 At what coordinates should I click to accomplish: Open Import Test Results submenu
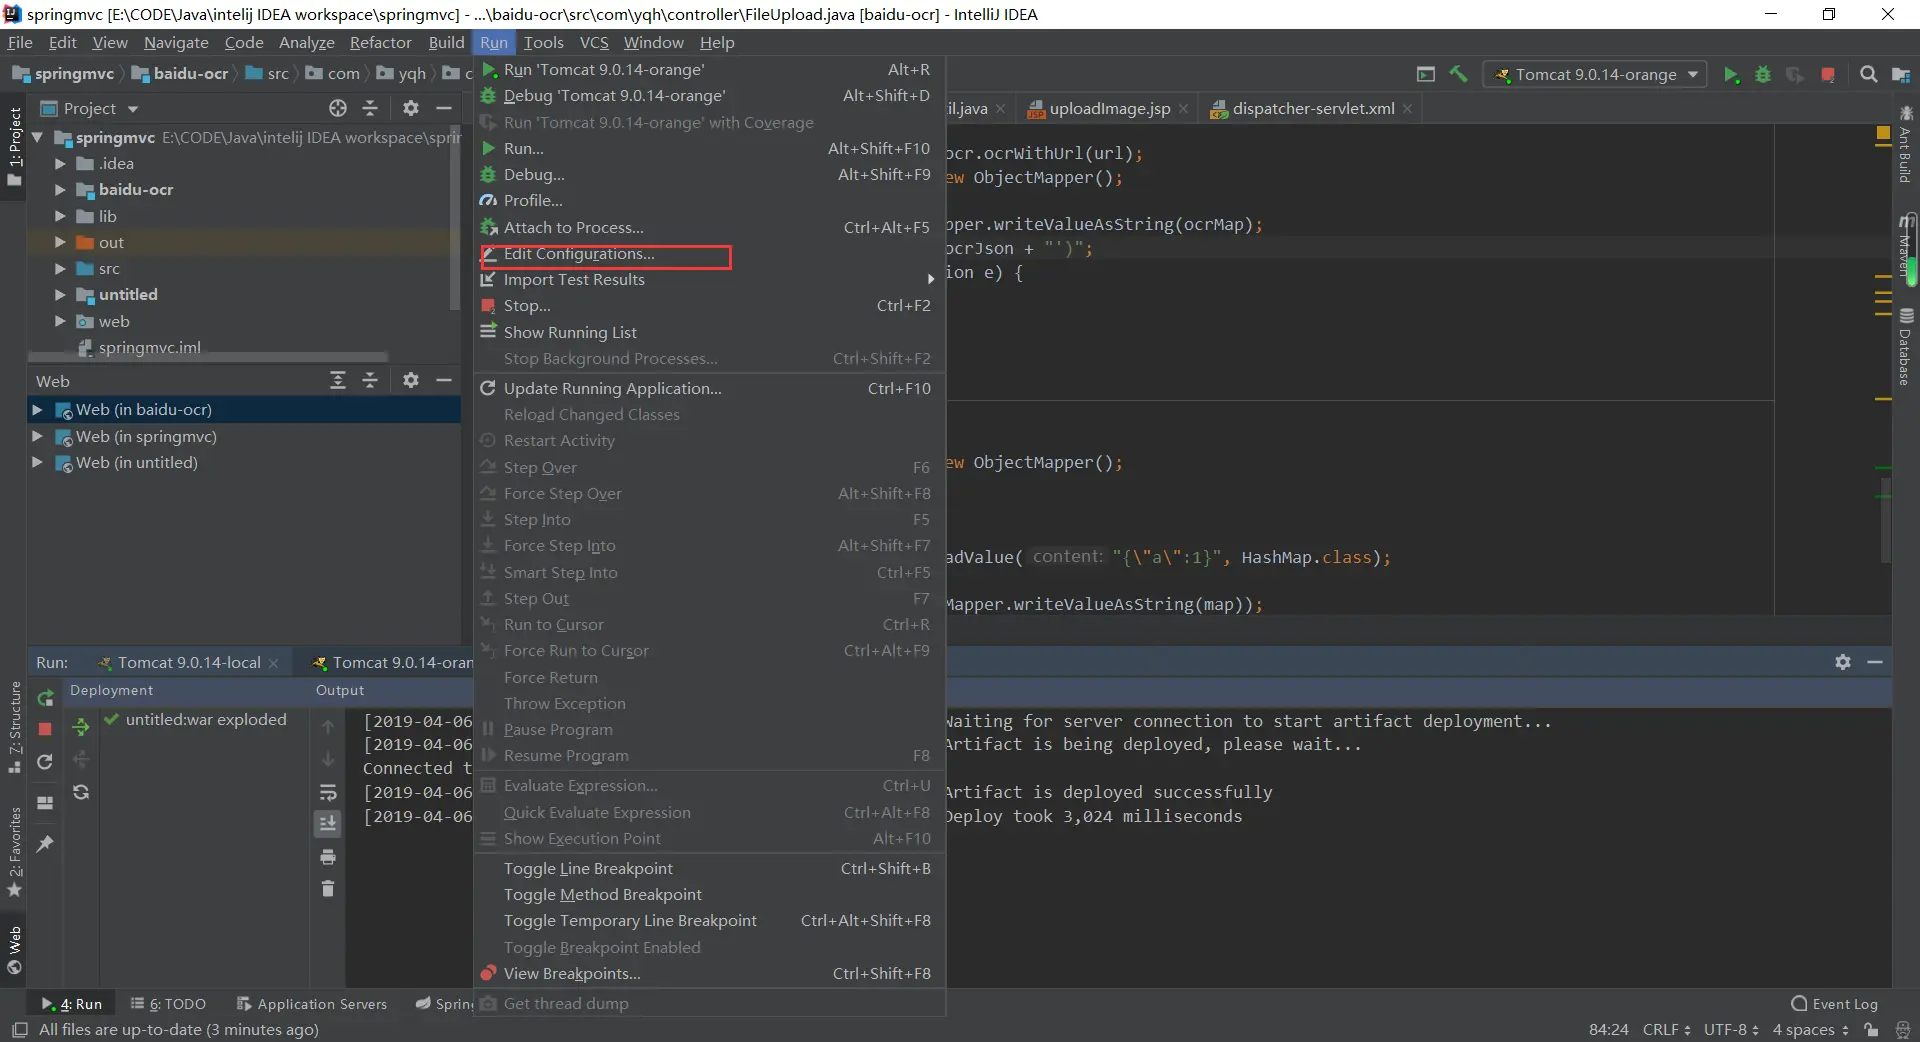709,279
